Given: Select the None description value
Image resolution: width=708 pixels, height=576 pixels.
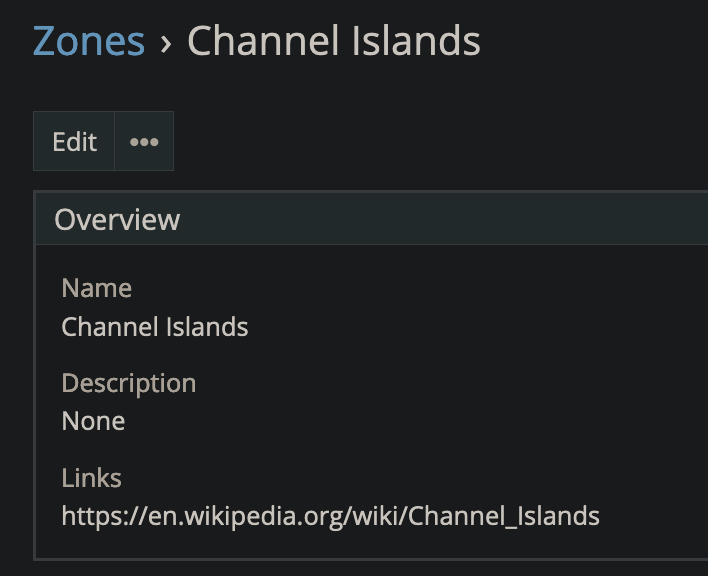Looking at the screenshot, I should point(93,421).
